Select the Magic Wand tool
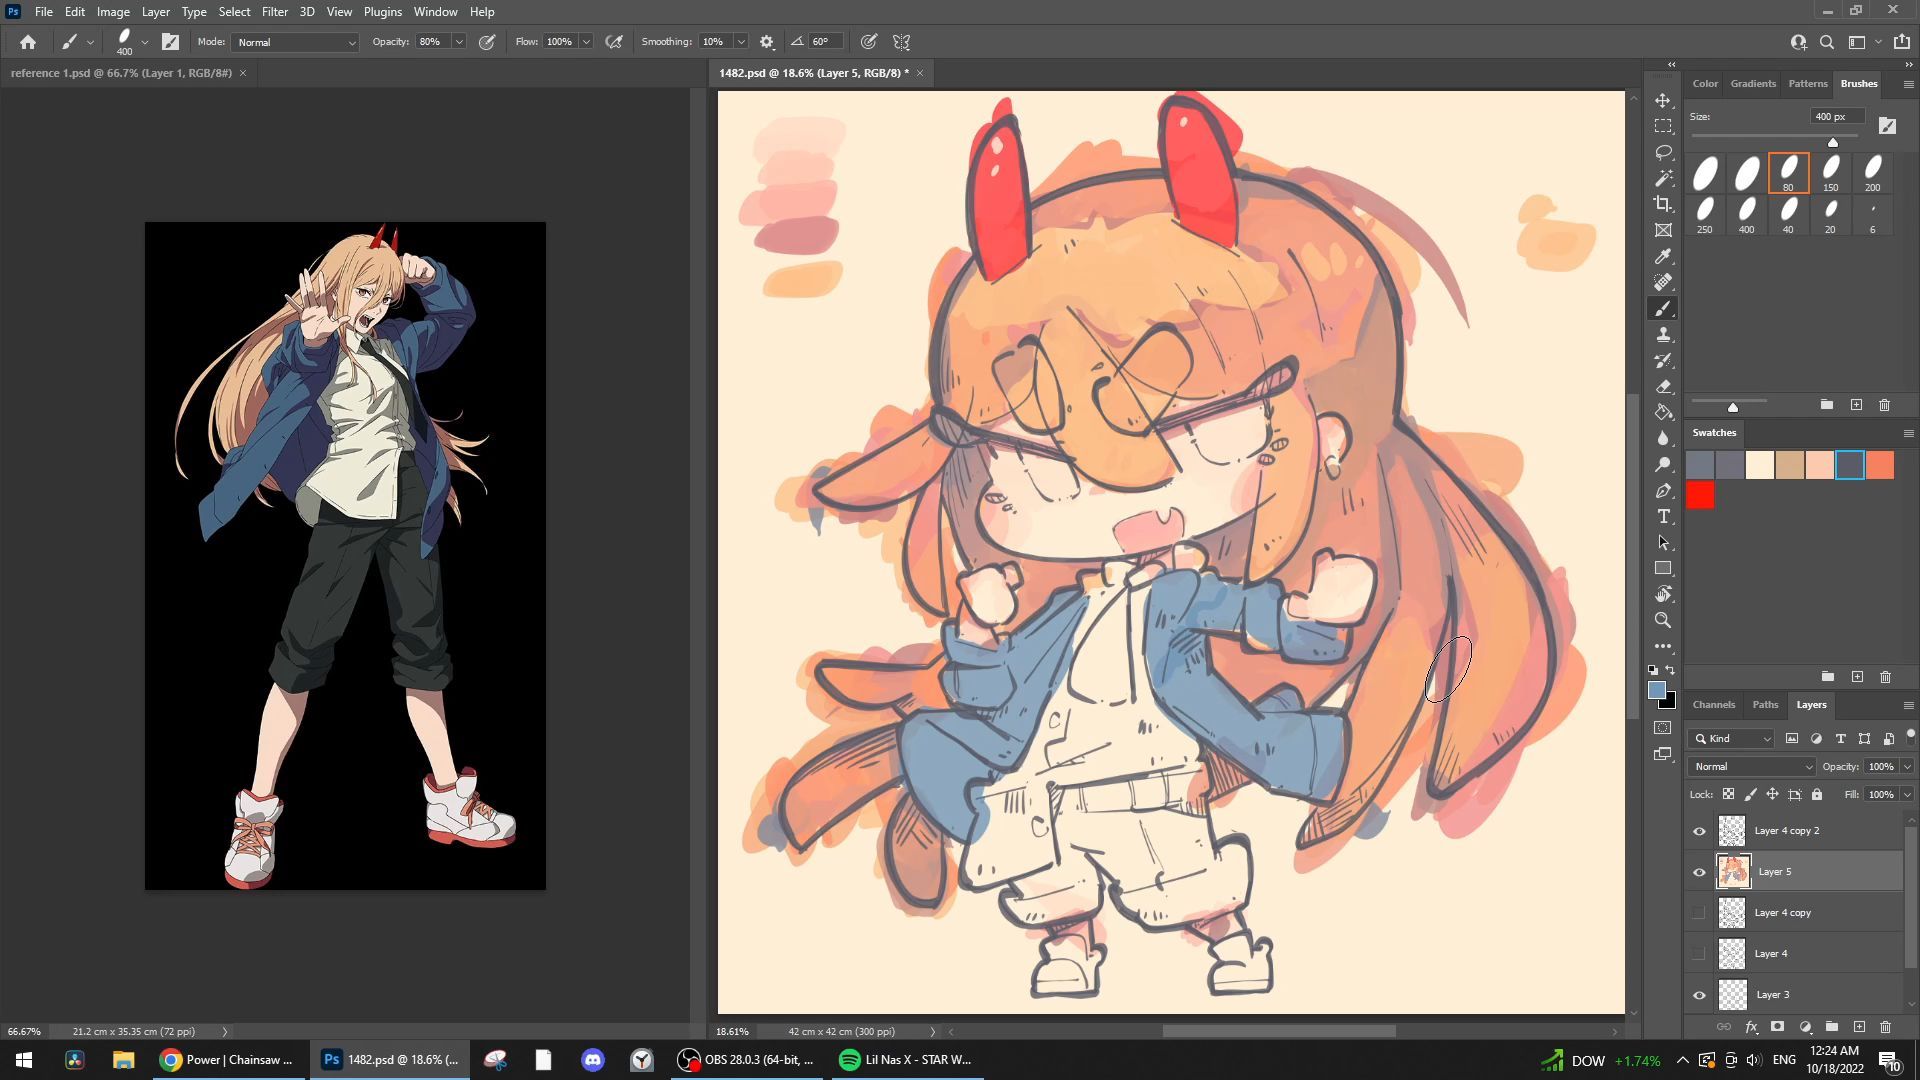Viewport: 1920px width, 1080px height. pos(1663,179)
